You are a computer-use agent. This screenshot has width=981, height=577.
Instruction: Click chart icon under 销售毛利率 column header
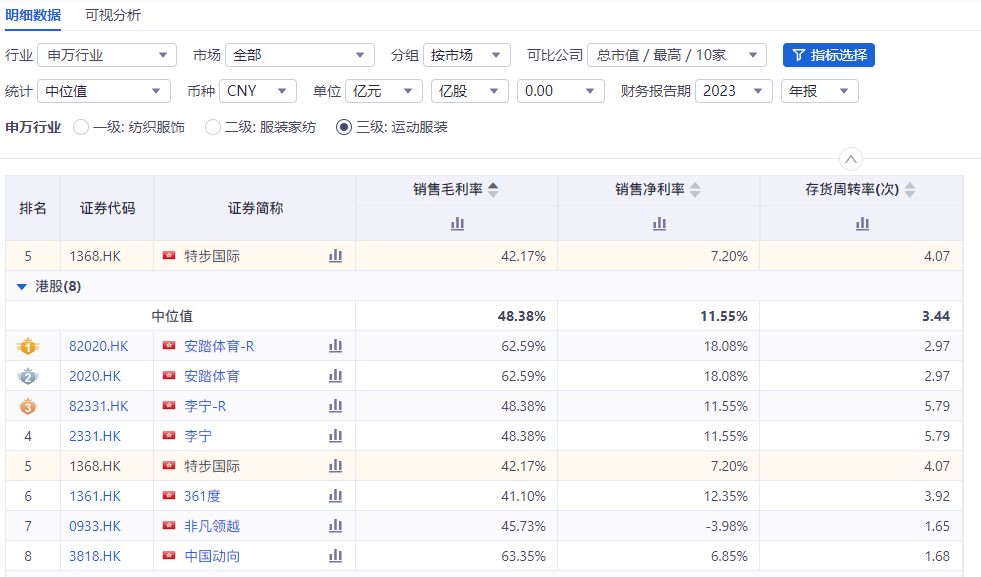point(457,224)
